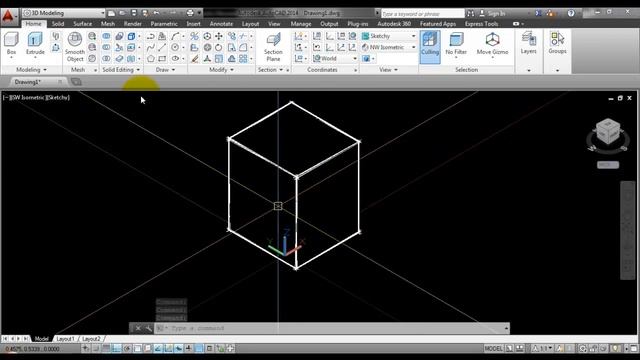Toggle the Culling selection option
The width and height of the screenshot is (640, 360).
click(x=430, y=47)
